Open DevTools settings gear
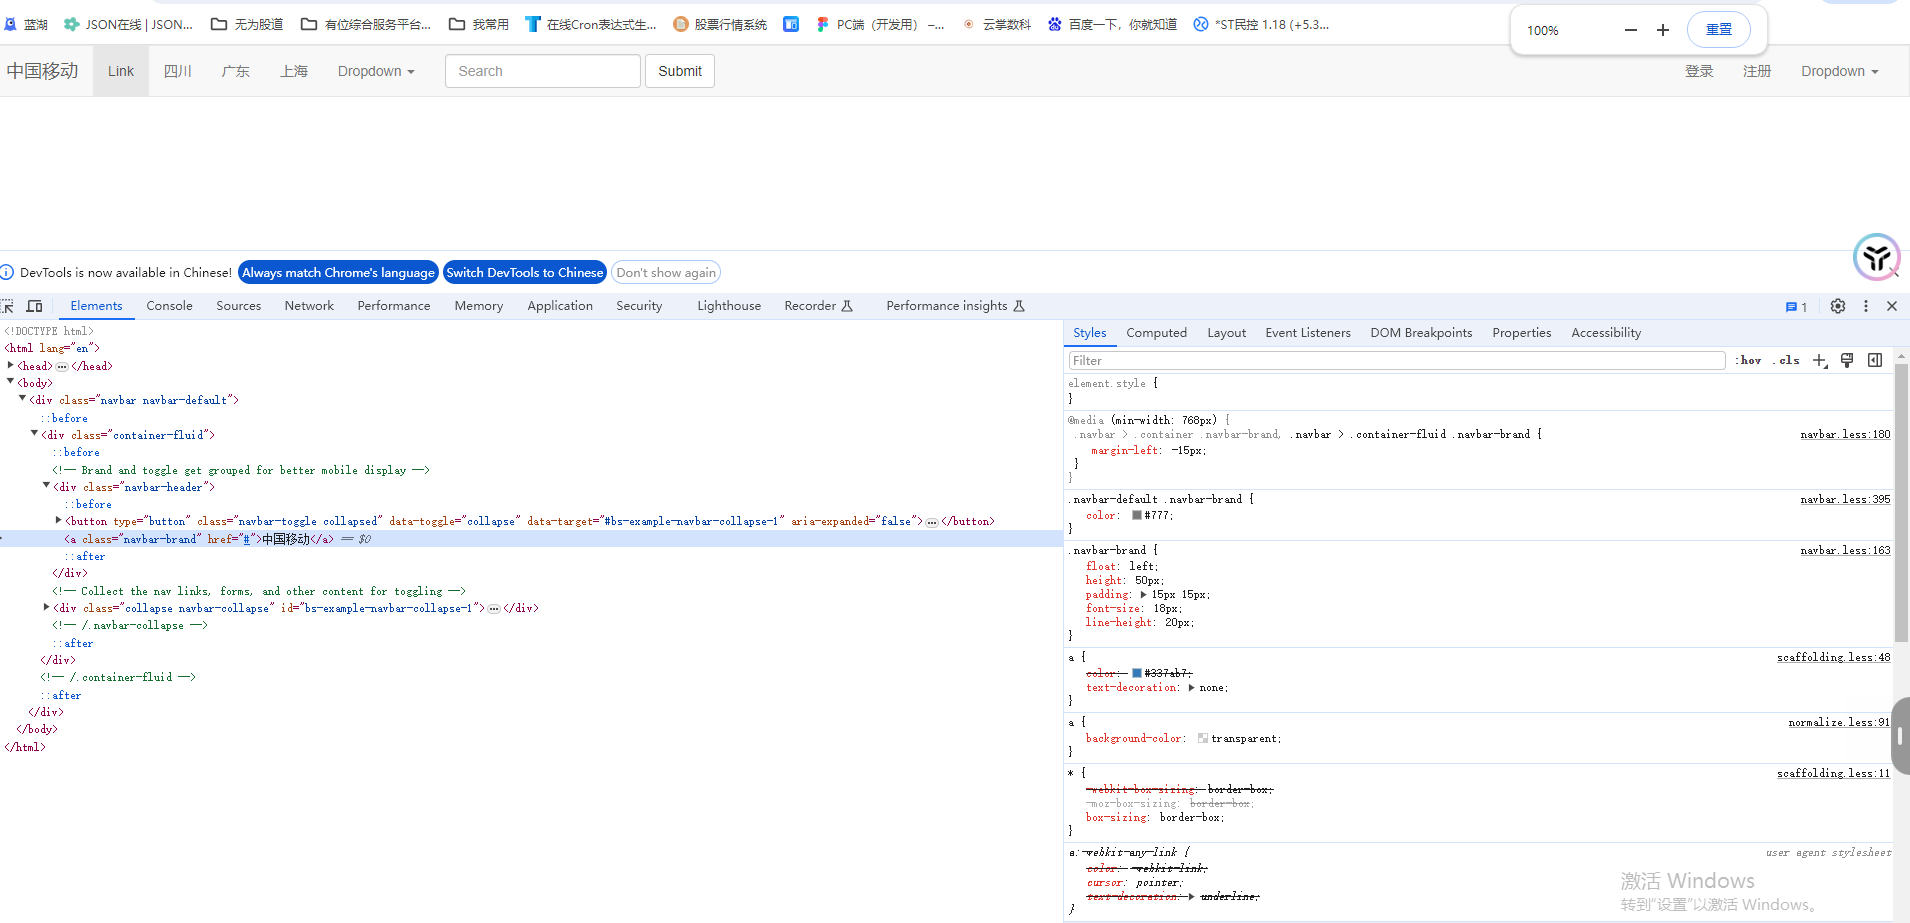 pos(1838,306)
